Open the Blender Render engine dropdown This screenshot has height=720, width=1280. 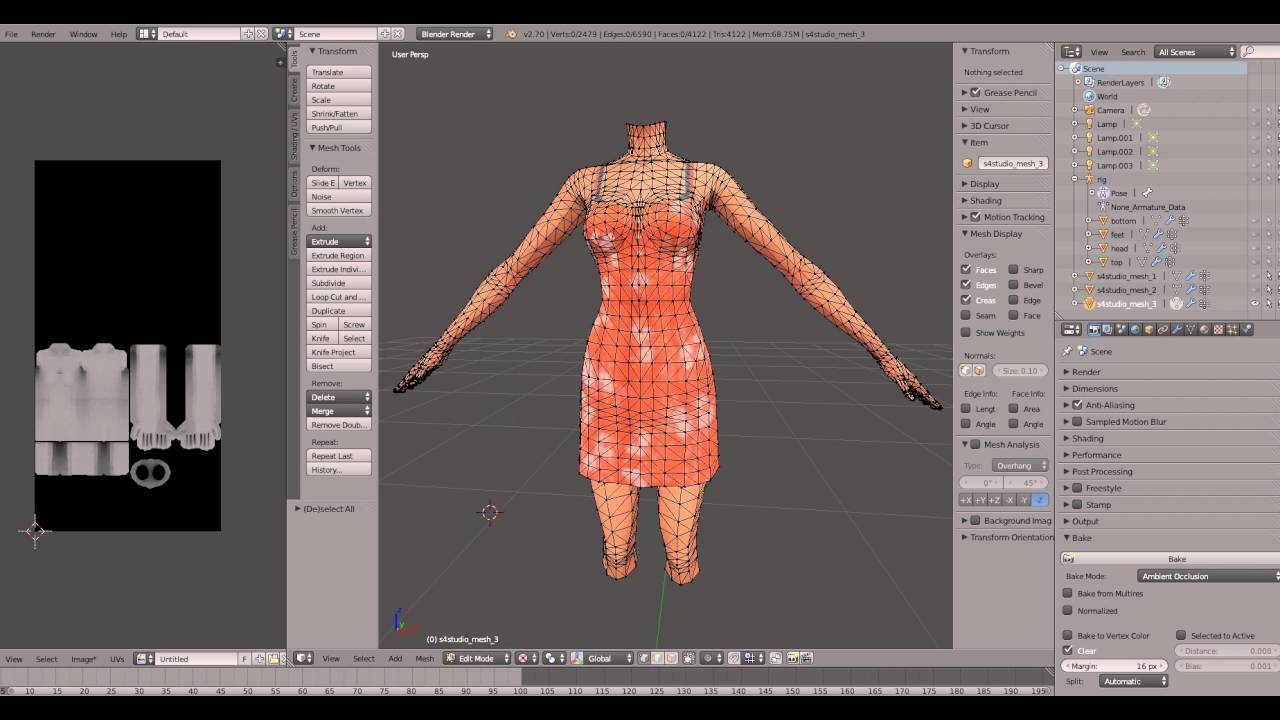click(x=455, y=34)
